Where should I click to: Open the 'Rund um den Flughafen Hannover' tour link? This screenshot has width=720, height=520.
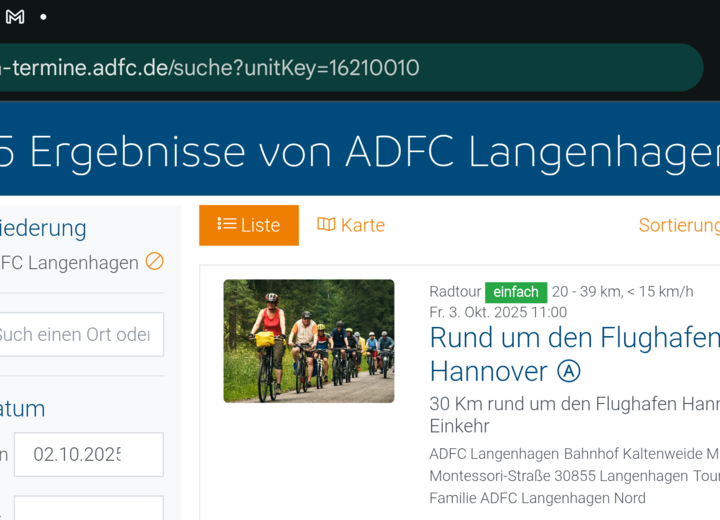[x=574, y=354]
